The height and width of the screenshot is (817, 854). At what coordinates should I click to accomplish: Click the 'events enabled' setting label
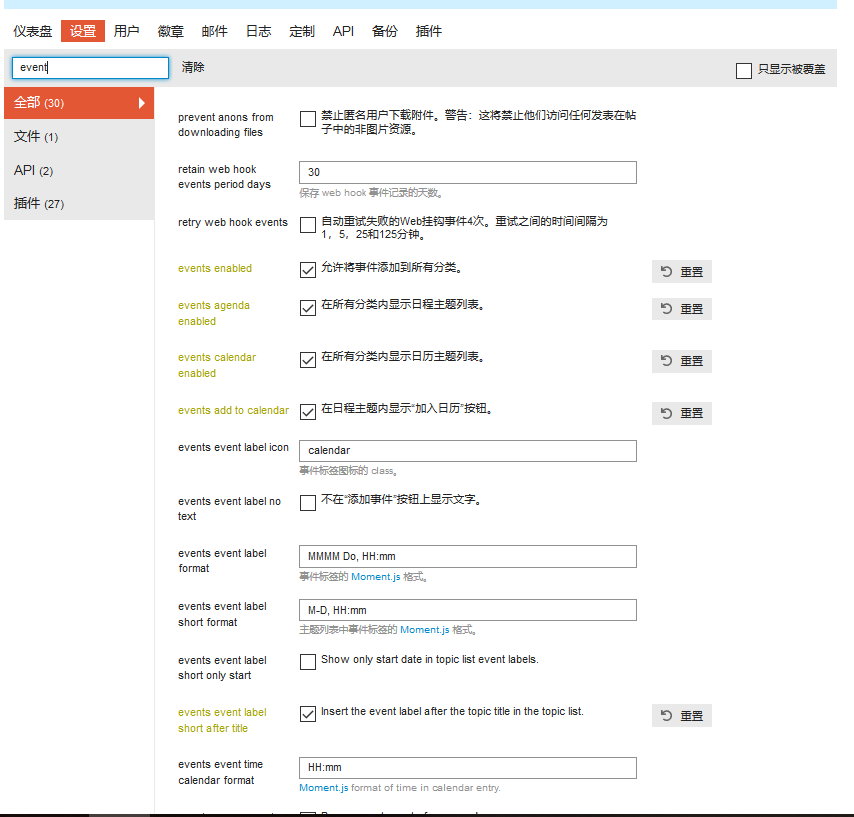coord(215,269)
